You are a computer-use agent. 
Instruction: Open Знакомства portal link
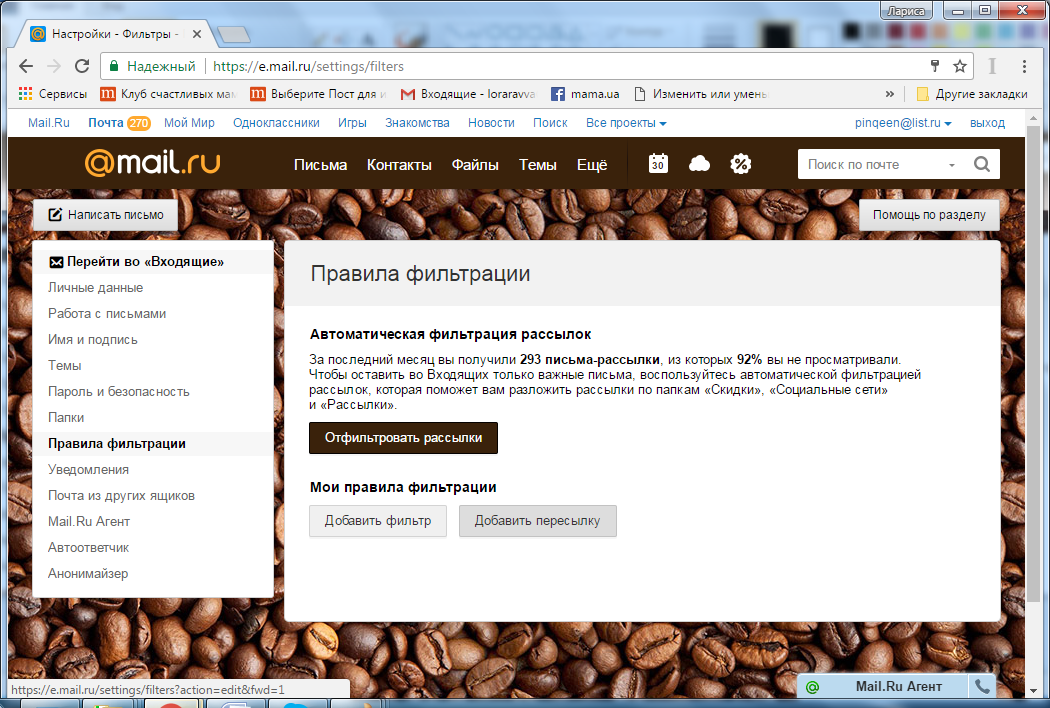point(417,123)
